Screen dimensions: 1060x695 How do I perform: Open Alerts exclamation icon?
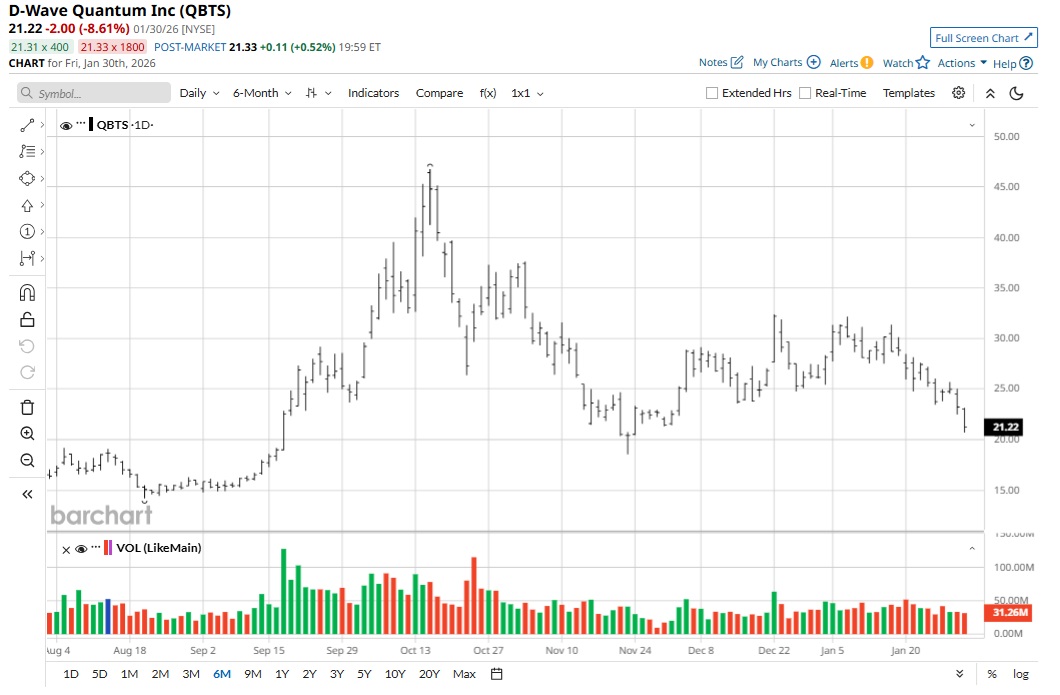[x=867, y=63]
